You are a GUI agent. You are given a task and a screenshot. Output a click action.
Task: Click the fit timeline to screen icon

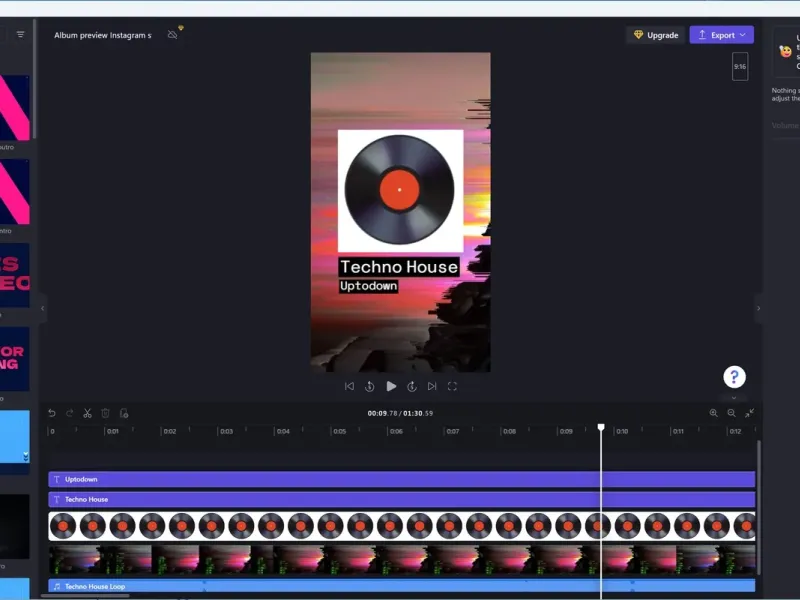pos(749,413)
